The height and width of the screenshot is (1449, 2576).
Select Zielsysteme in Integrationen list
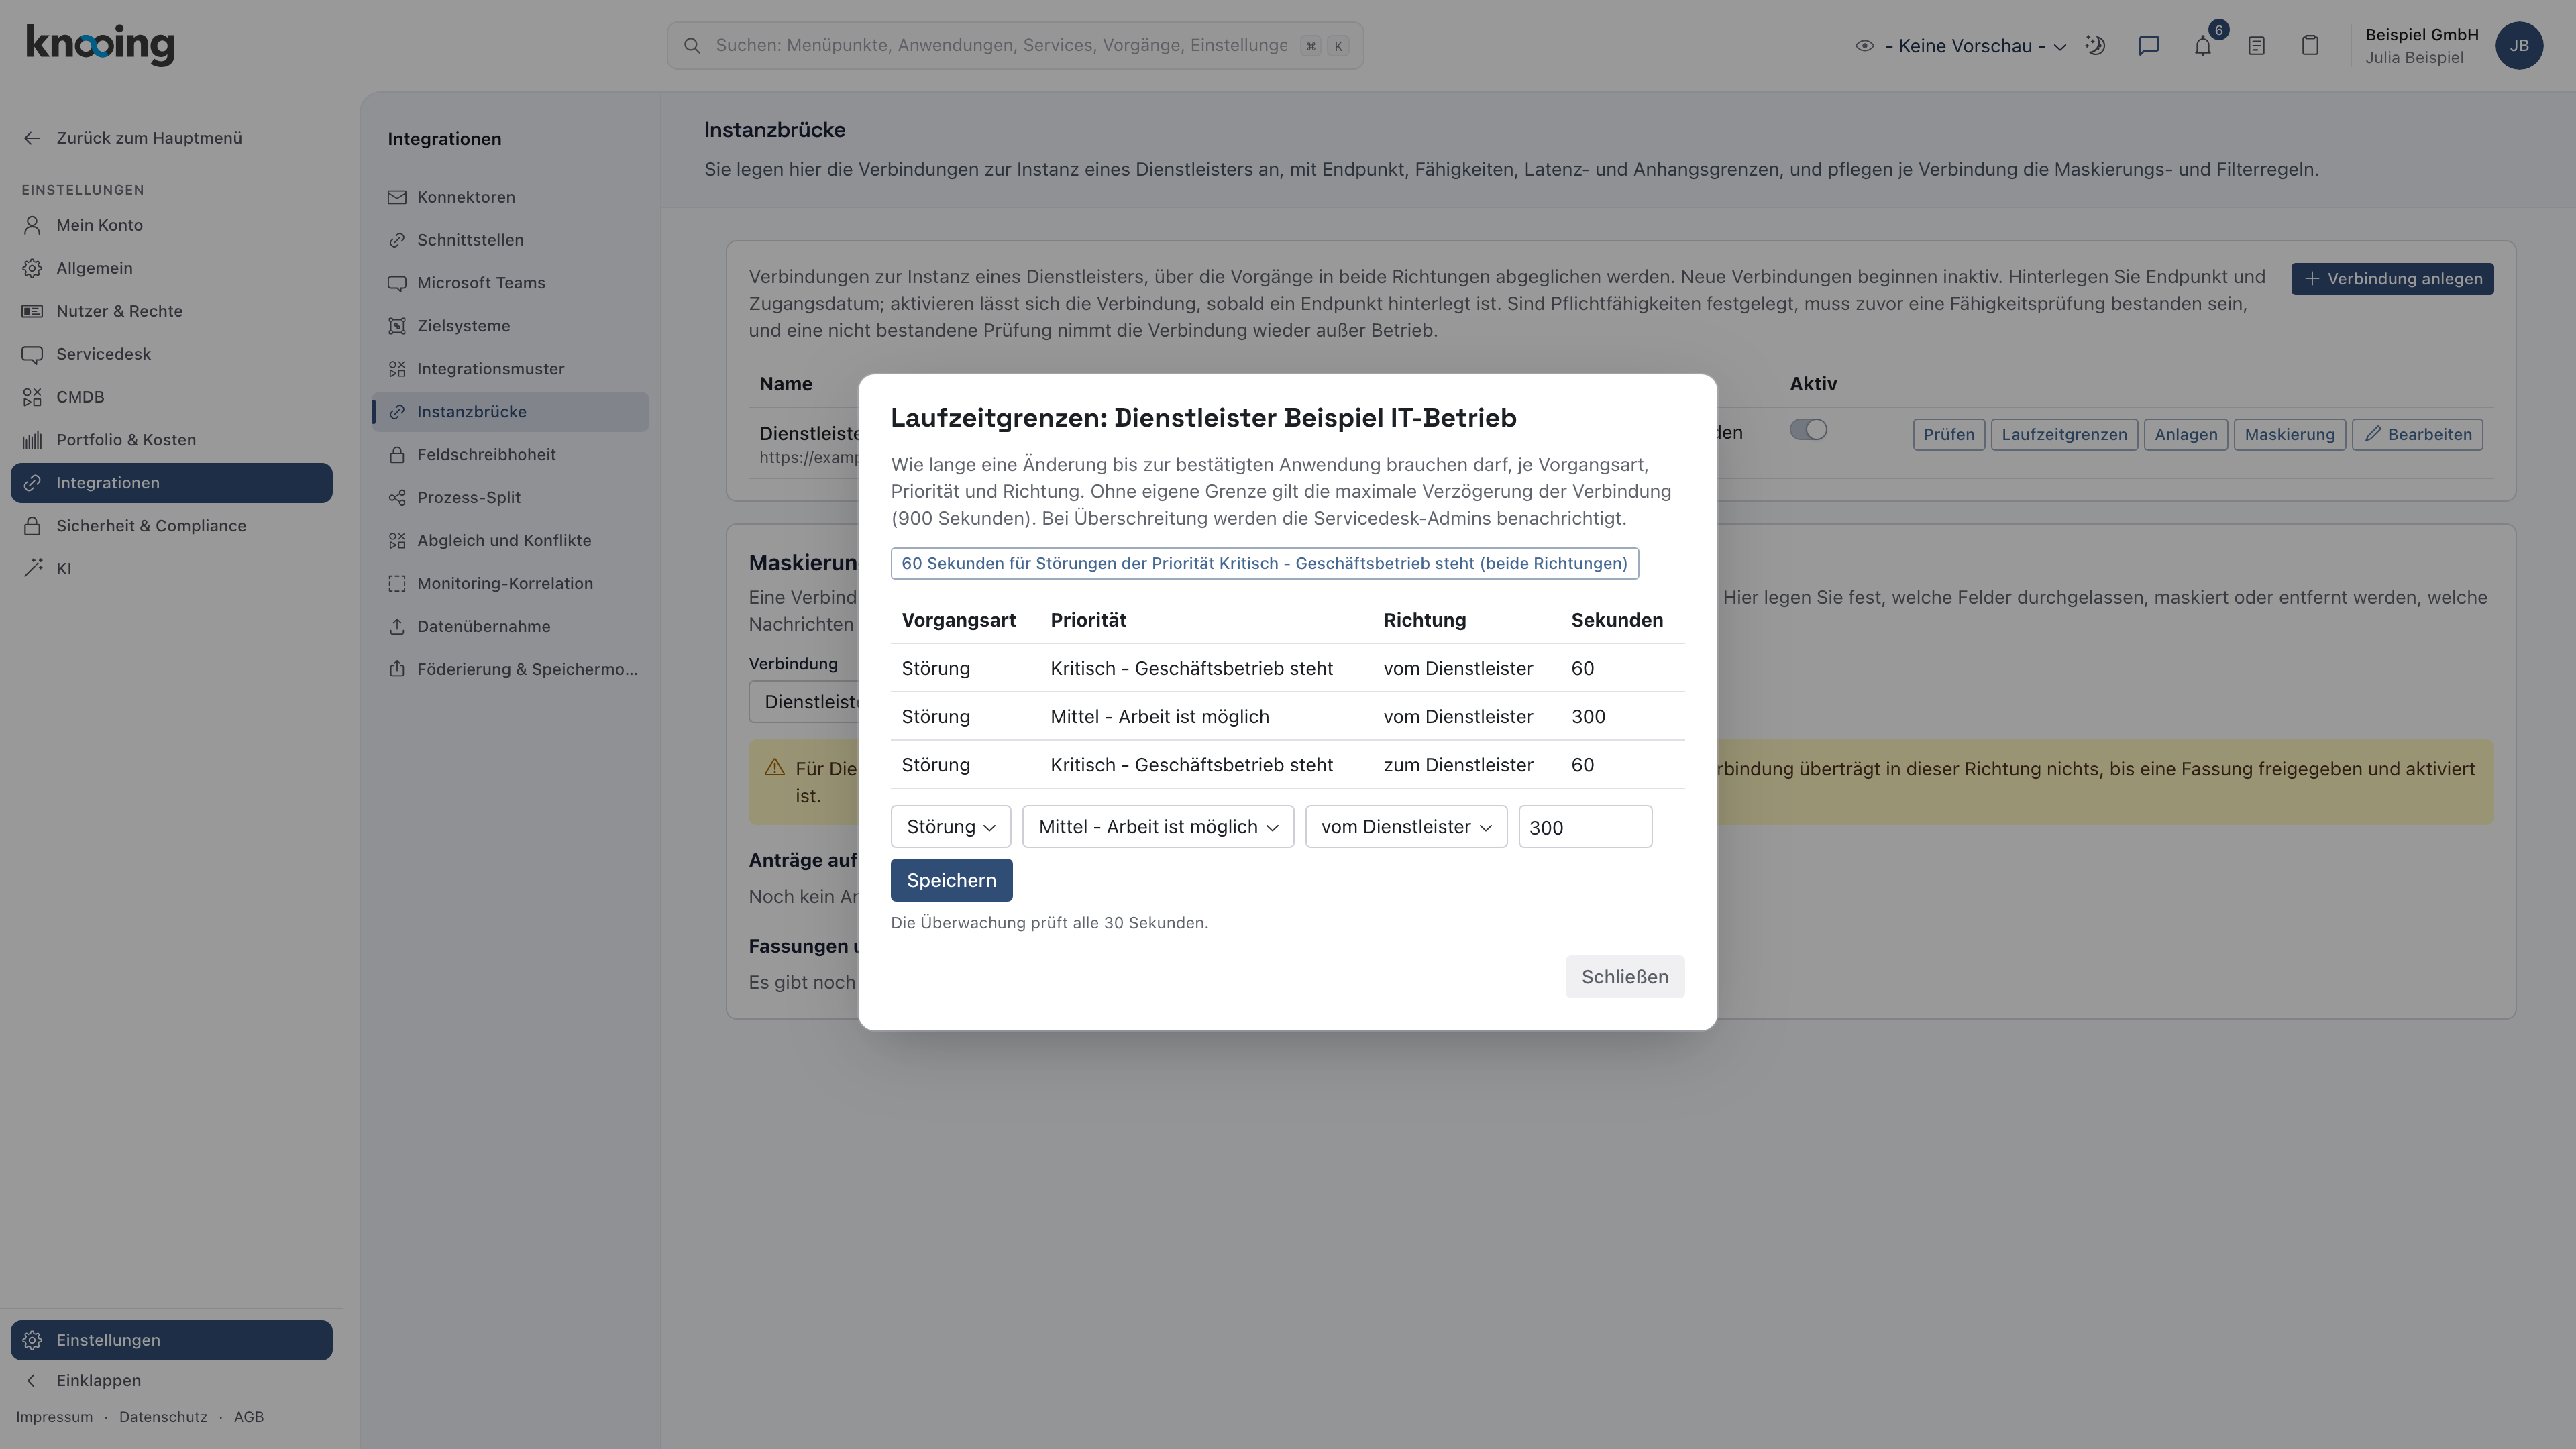click(x=511, y=326)
